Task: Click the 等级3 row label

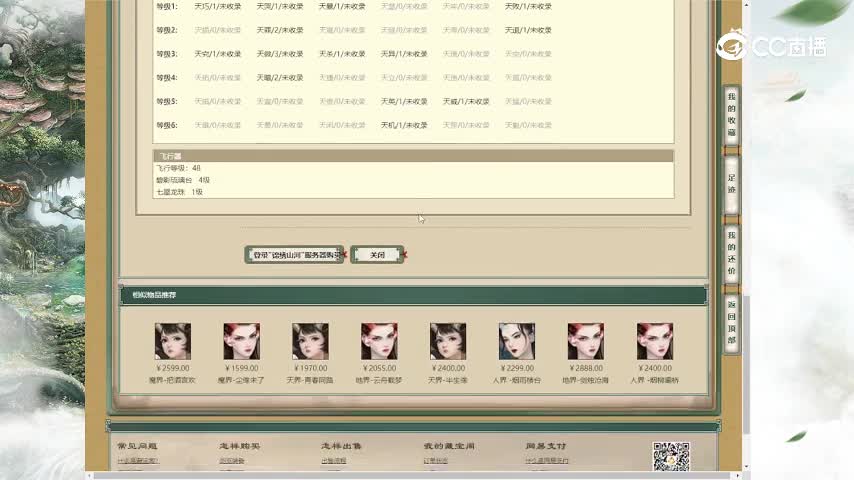Action: tap(167, 54)
